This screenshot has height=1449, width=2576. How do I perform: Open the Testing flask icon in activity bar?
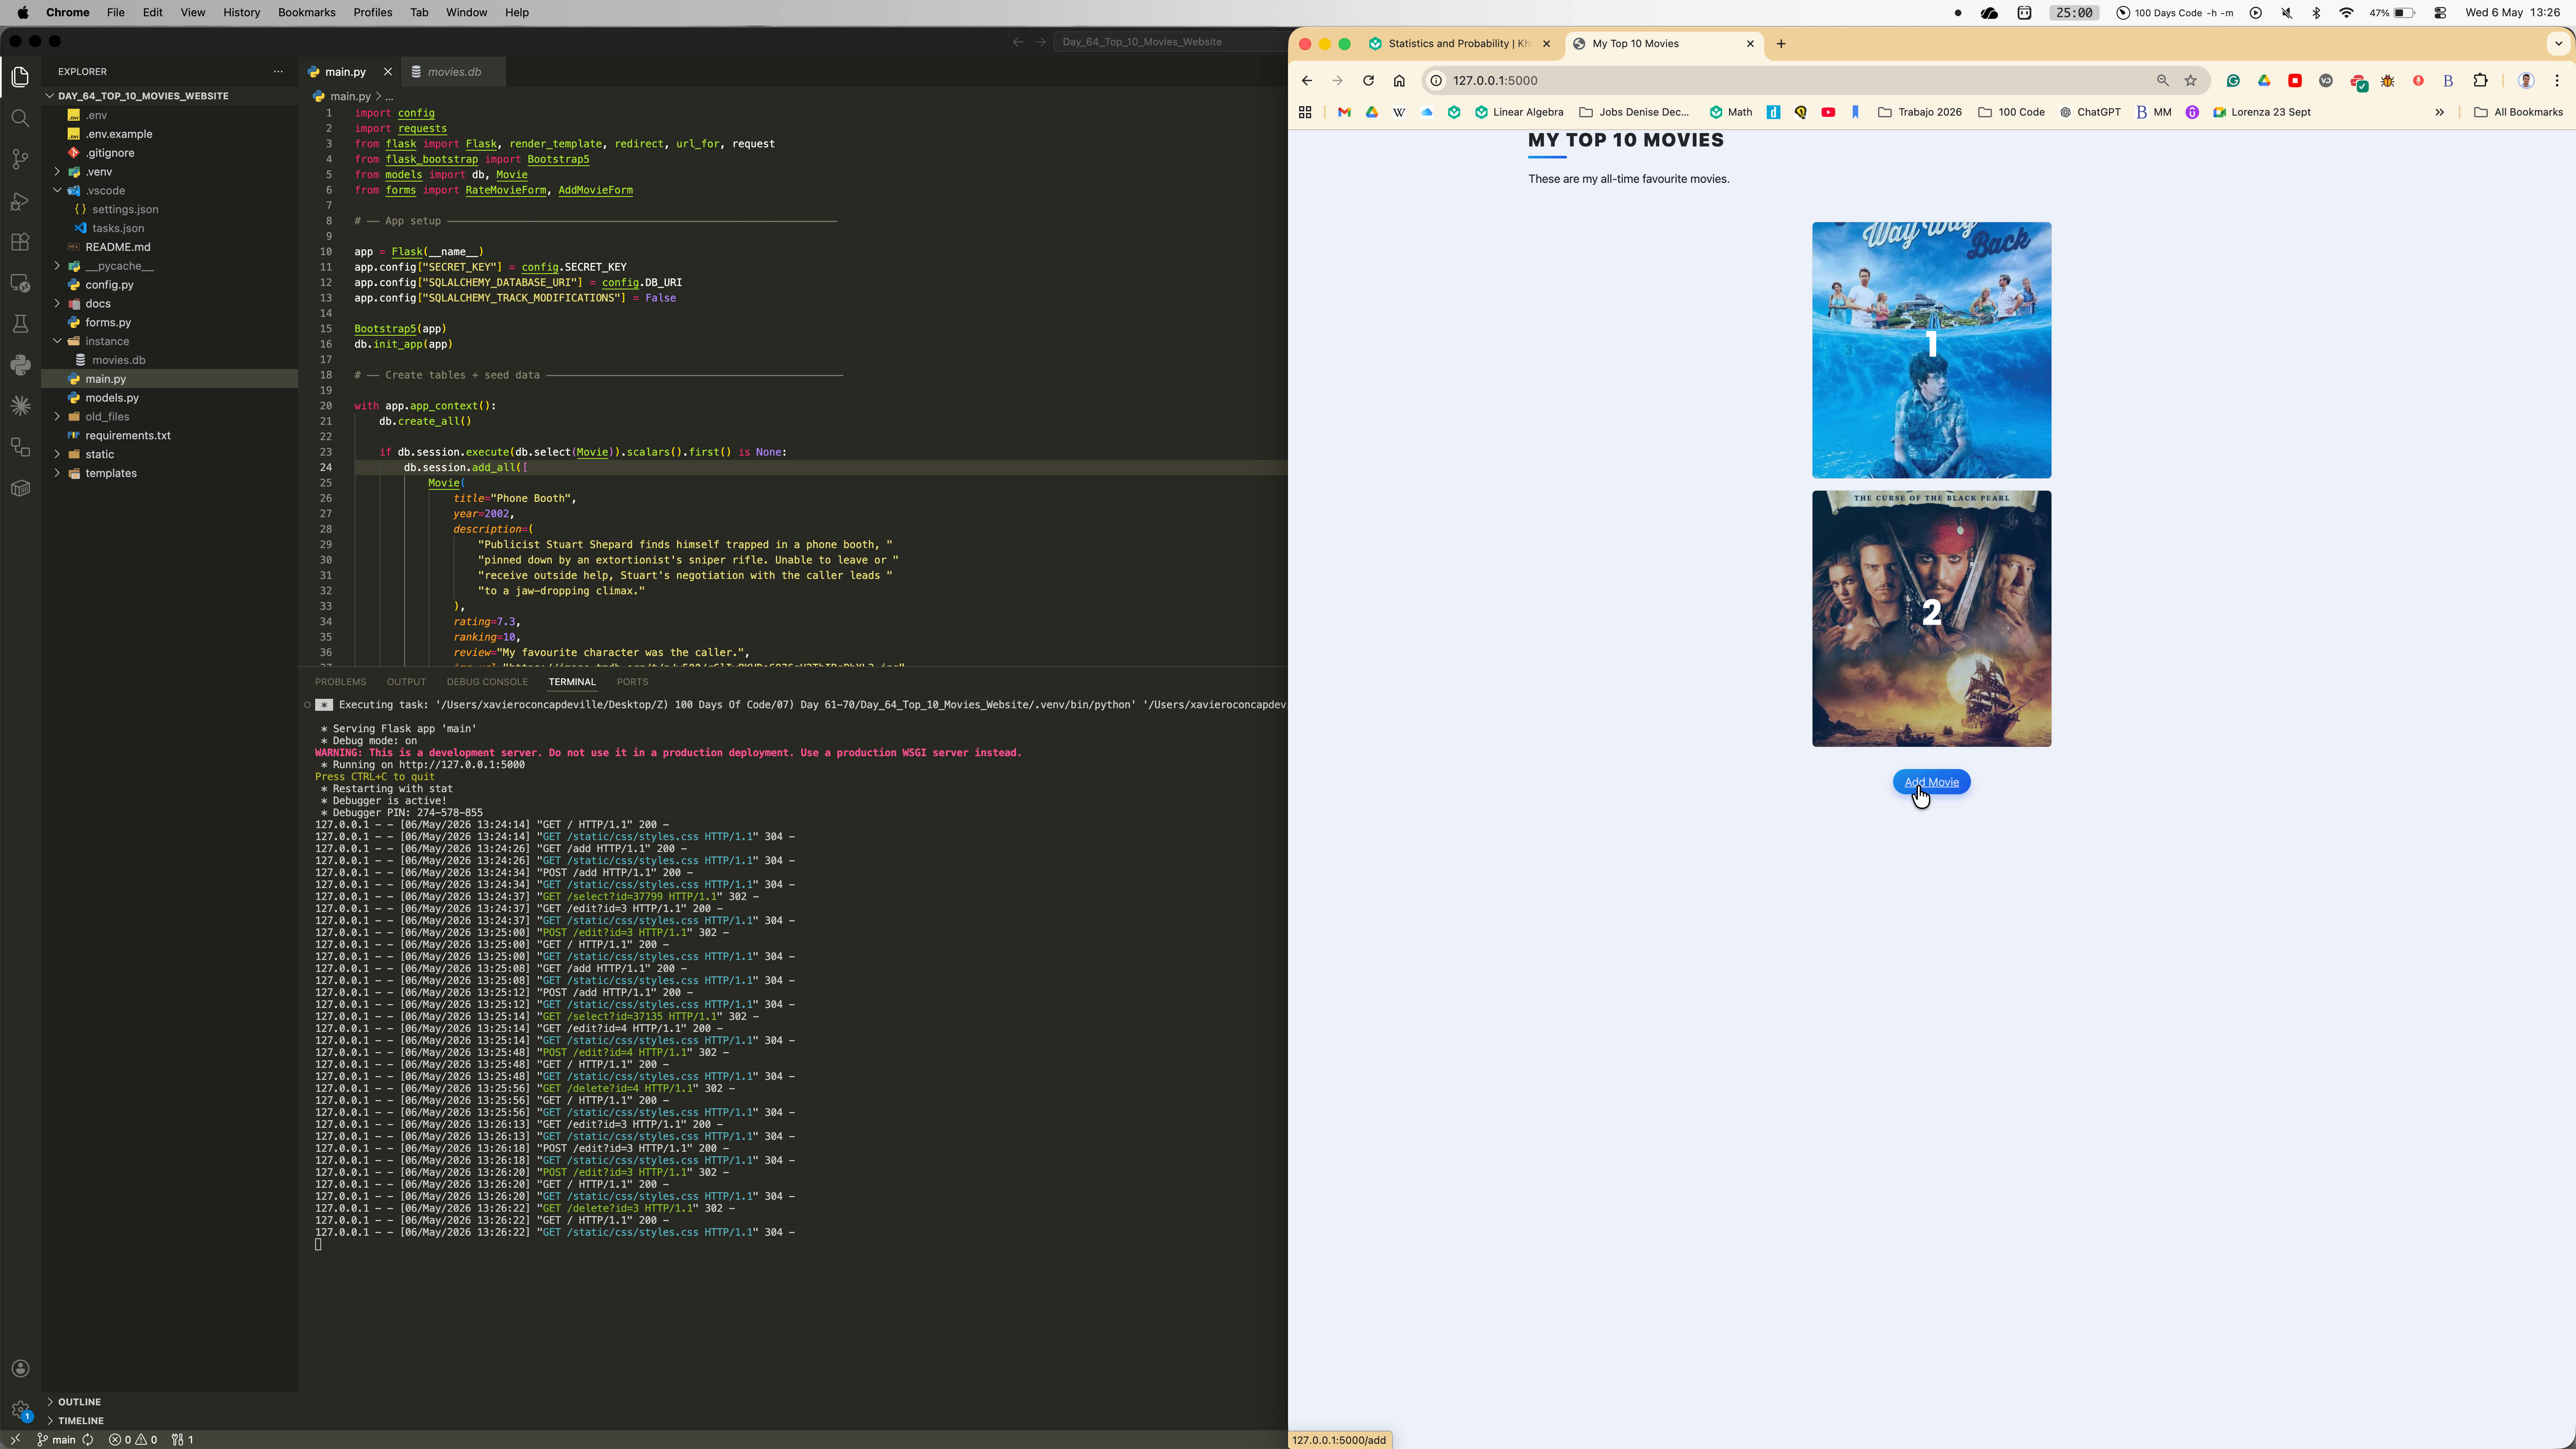pyautogui.click(x=20, y=324)
